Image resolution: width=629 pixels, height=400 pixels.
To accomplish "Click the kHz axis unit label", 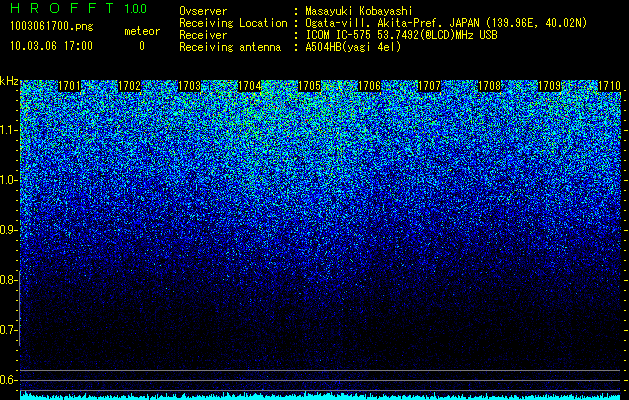I will click(x=9, y=81).
